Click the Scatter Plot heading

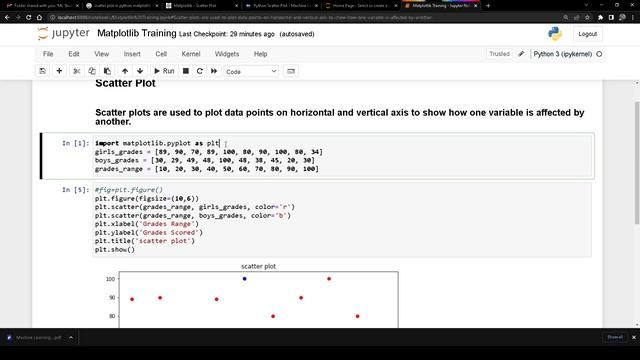[125, 83]
